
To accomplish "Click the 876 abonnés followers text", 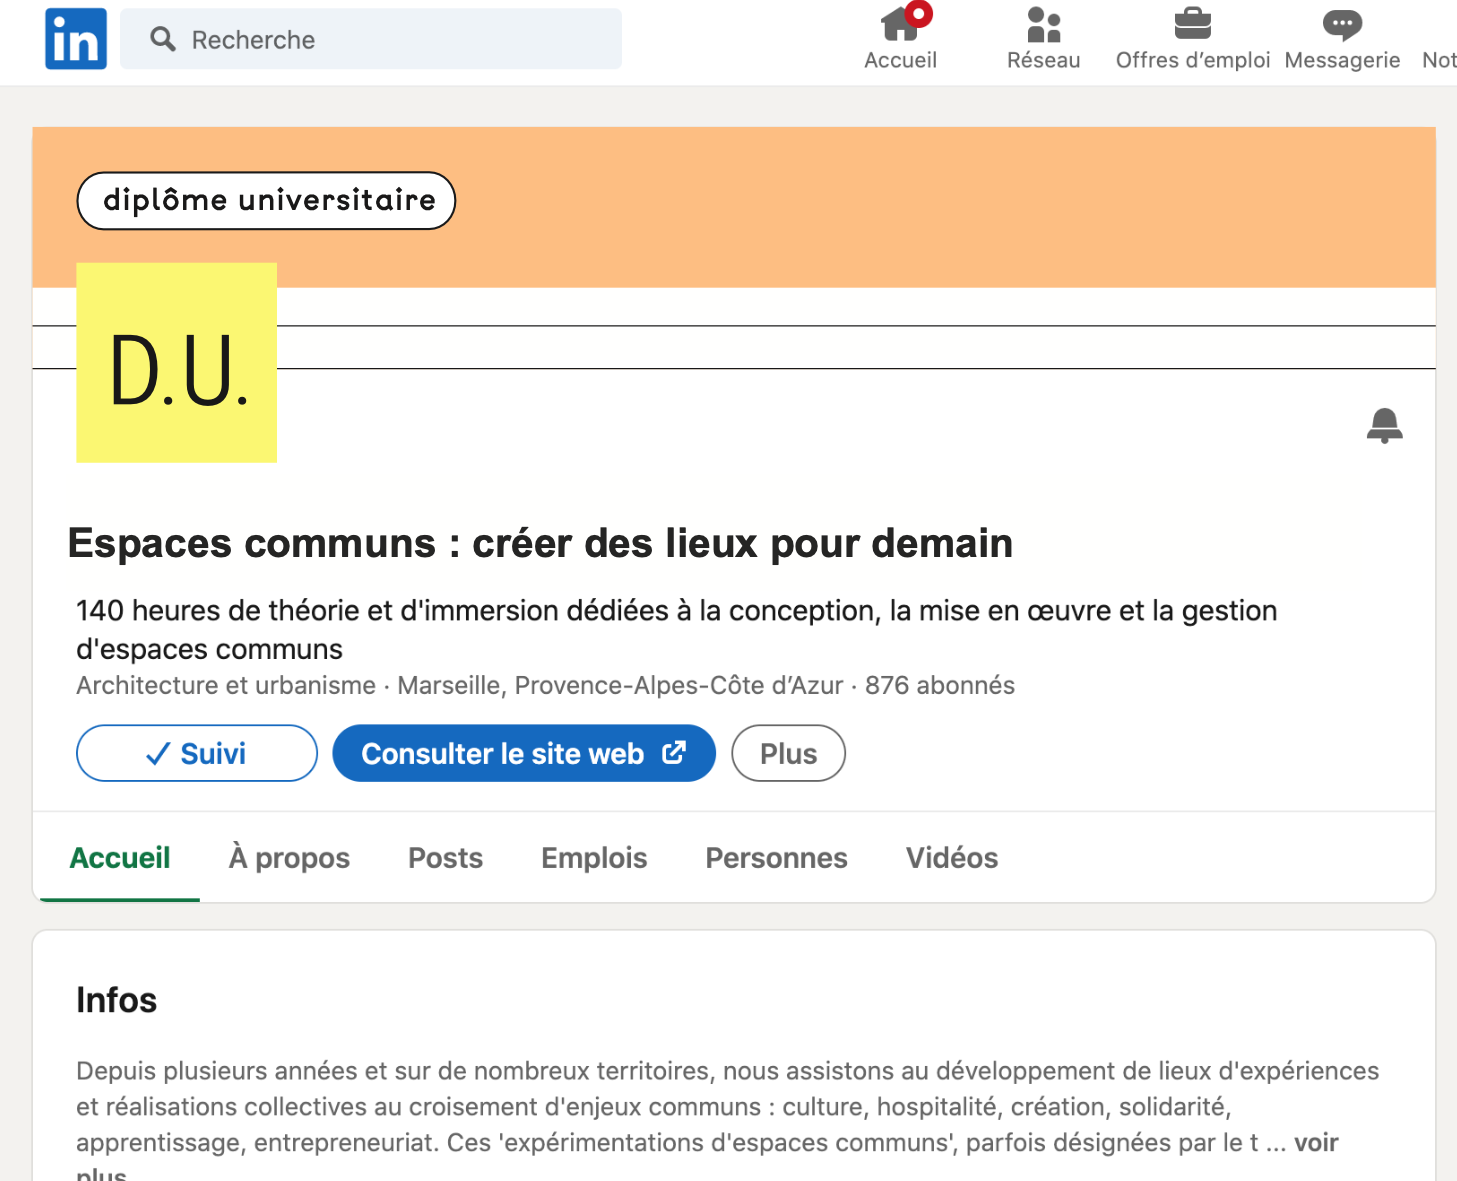I will click(939, 686).
